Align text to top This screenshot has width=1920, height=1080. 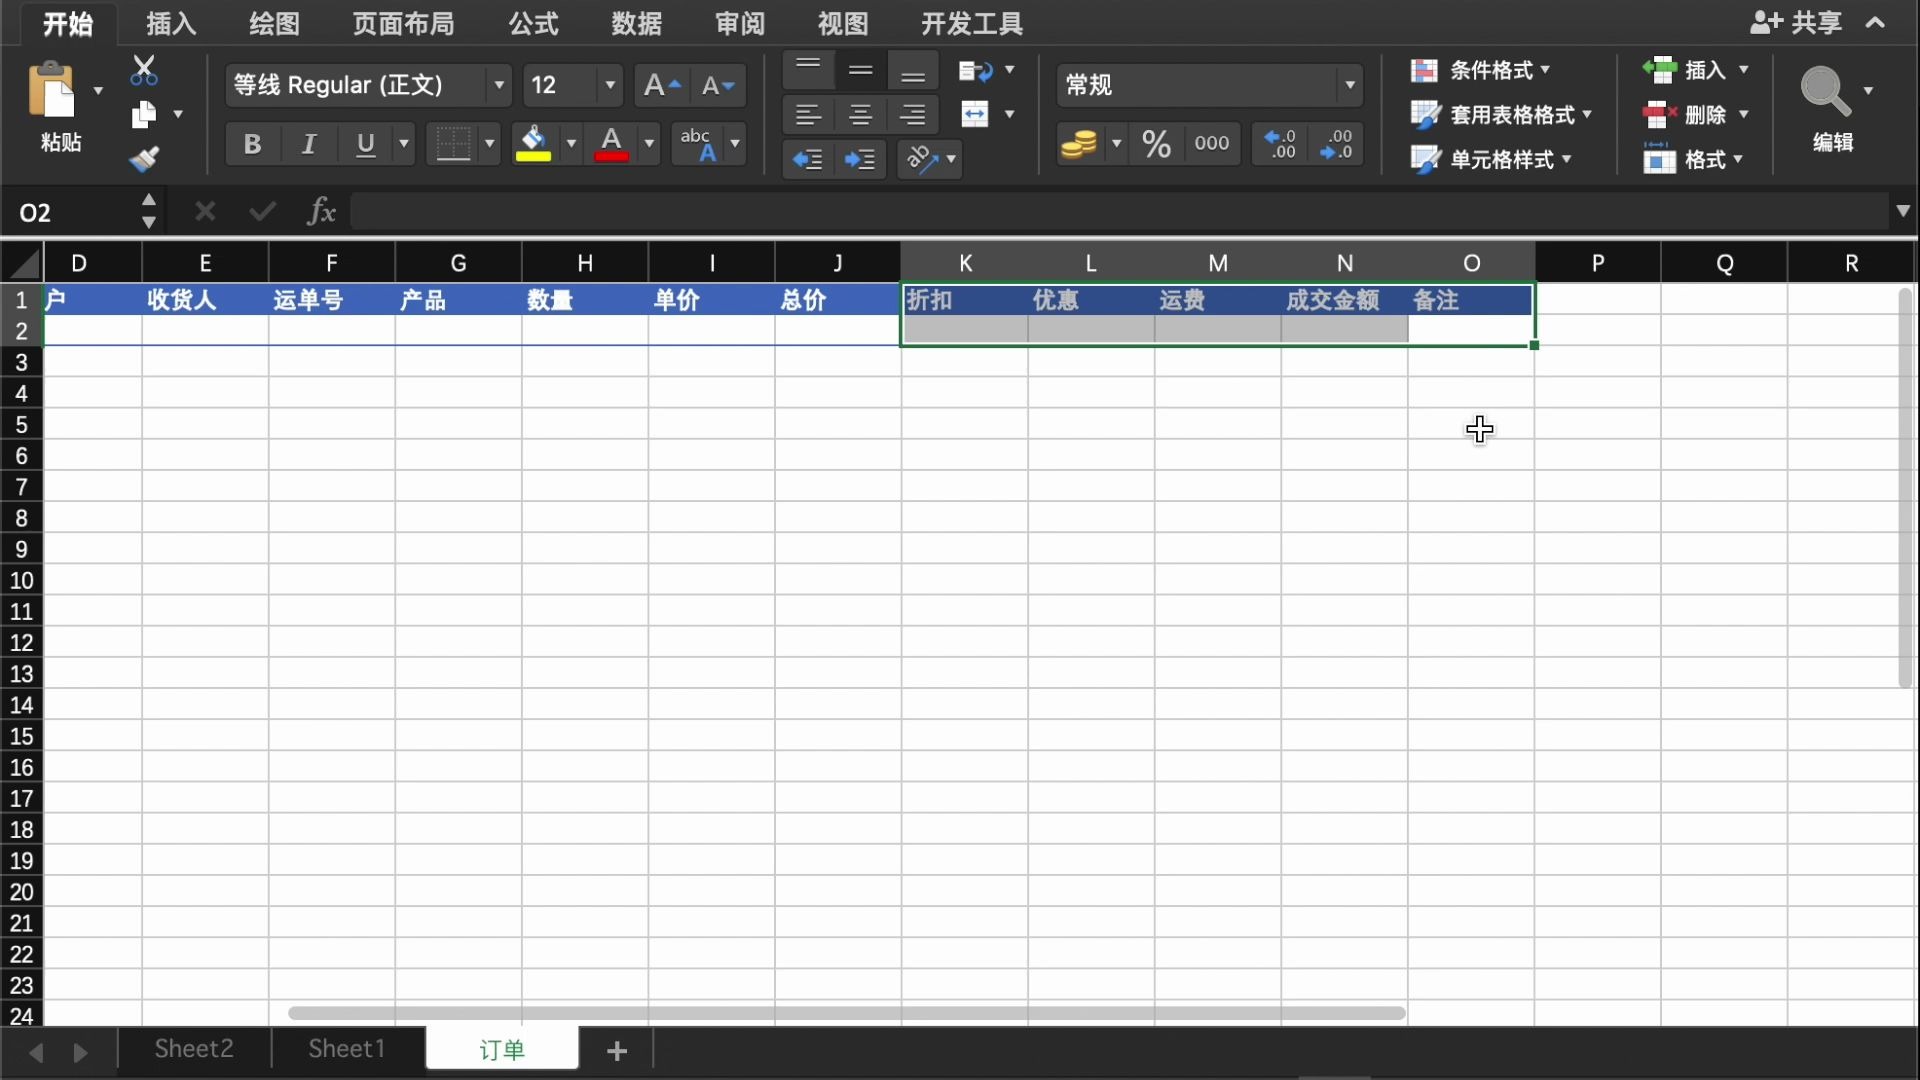(x=808, y=70)
